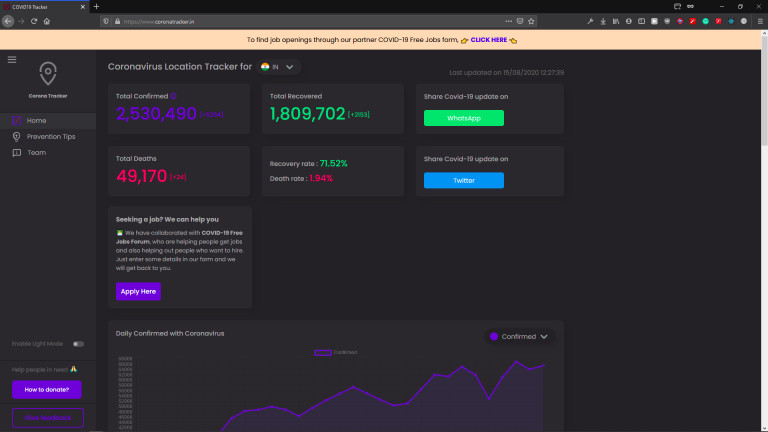Click the browser back button
The height and width of the screenshot is (432, 768).
8,22
